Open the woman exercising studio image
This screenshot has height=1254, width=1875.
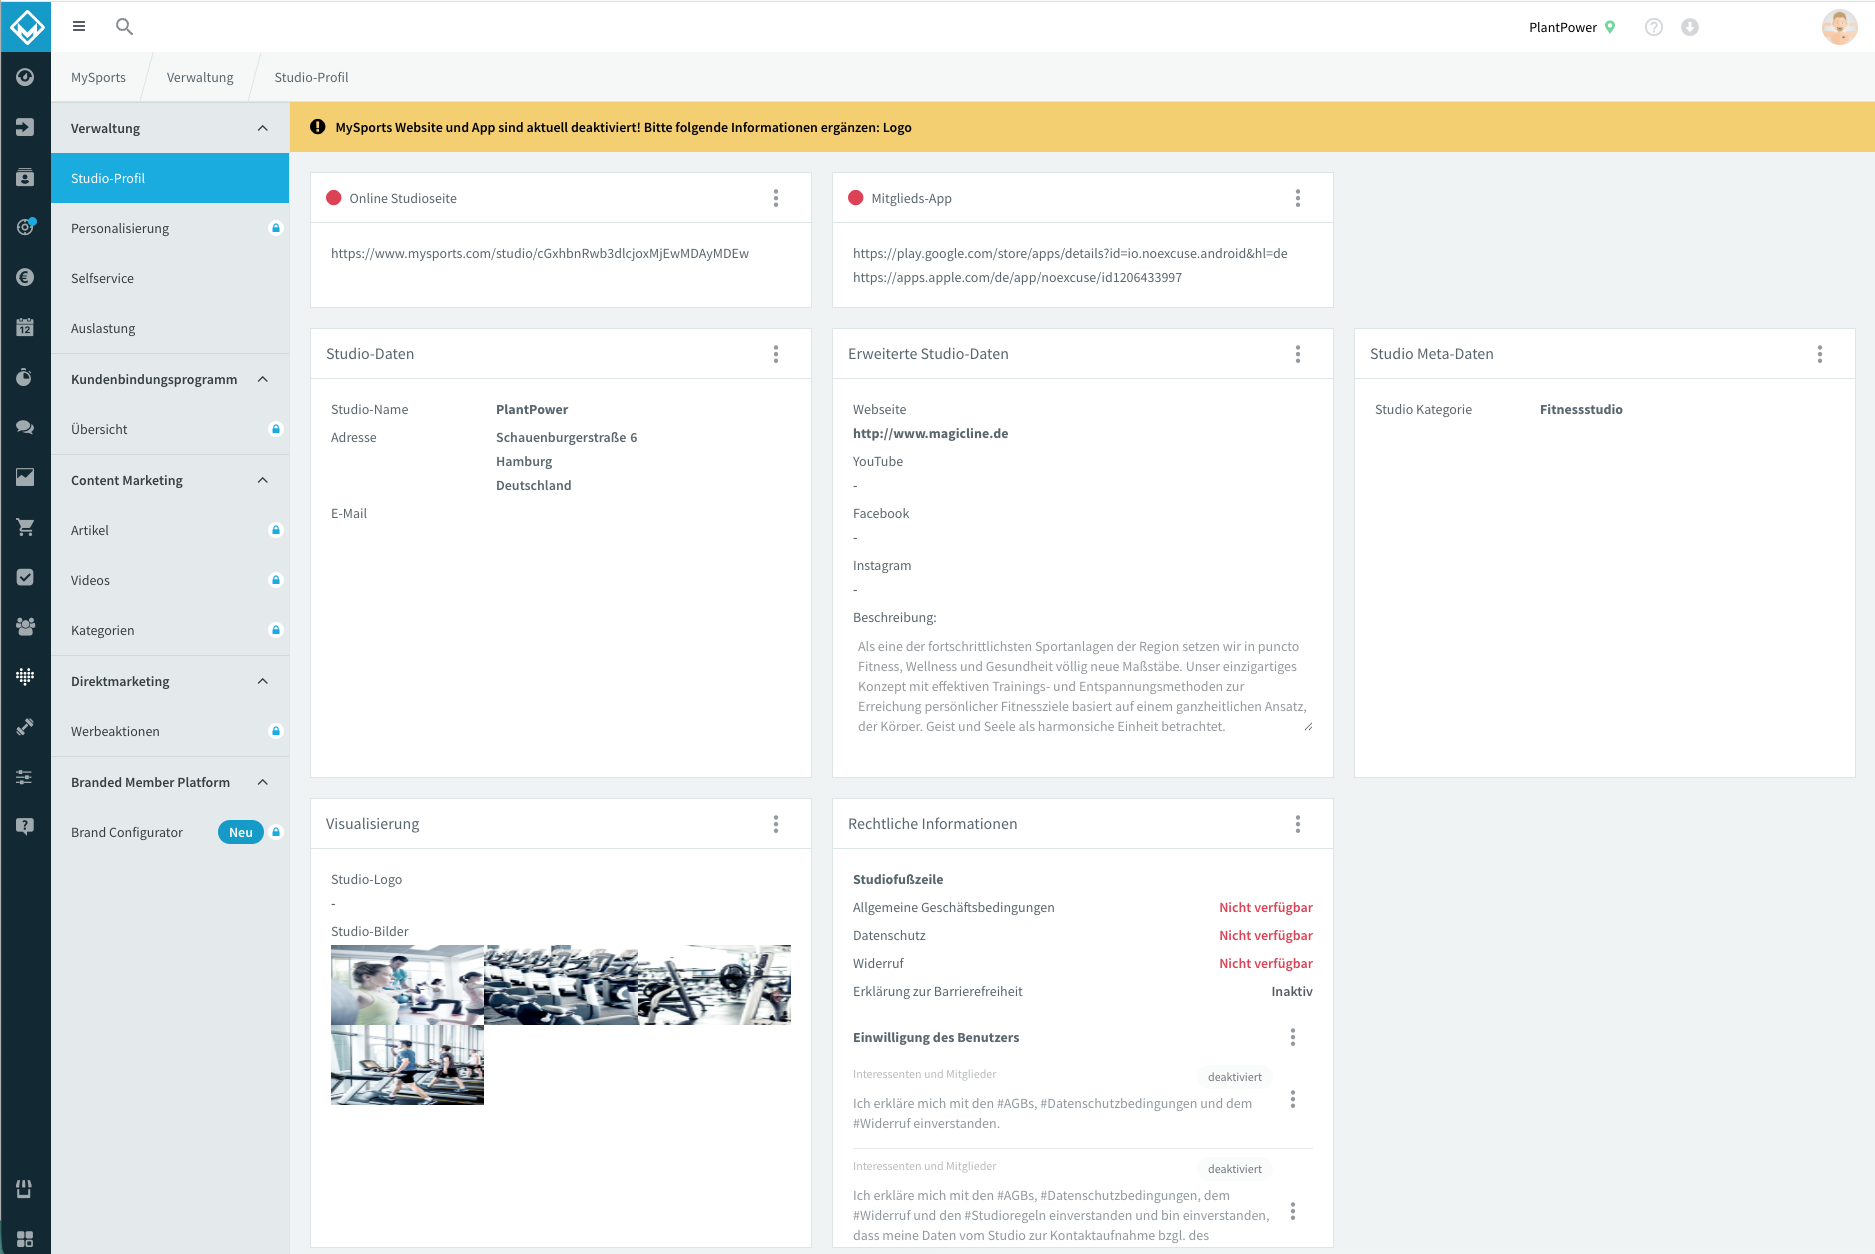pyautogui.click(x=407, y=985)
